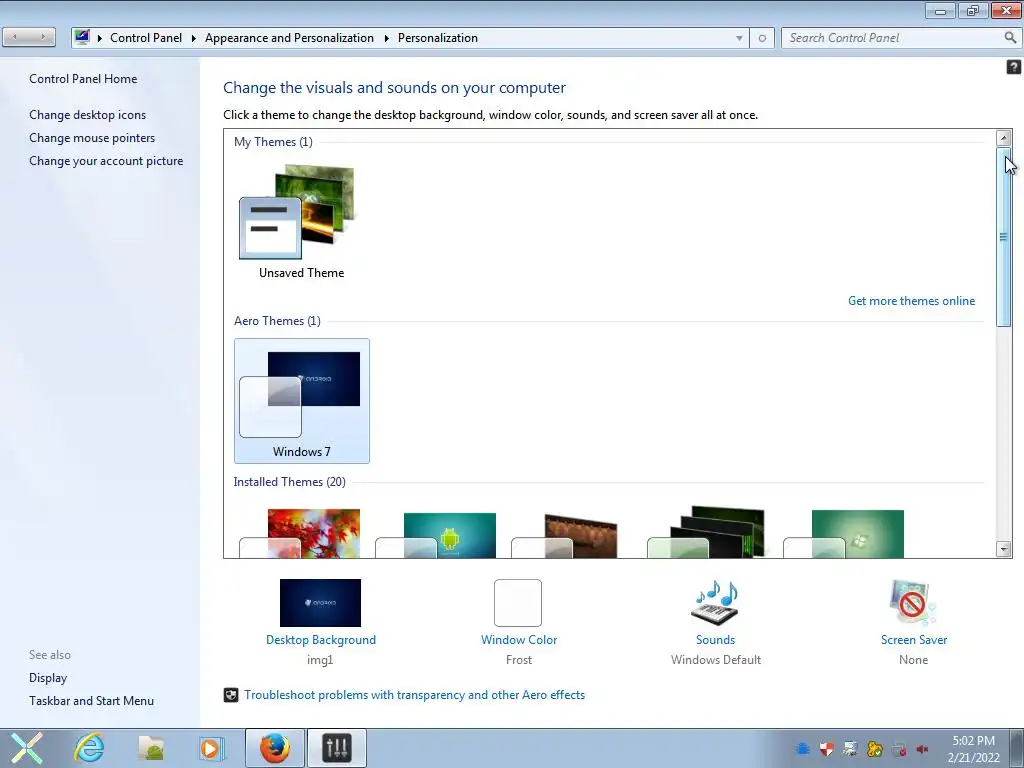Viewport: 1024px width, 768px height.
Task: Refresh the Control Panel address bar
Action: [x=761, y=38]
